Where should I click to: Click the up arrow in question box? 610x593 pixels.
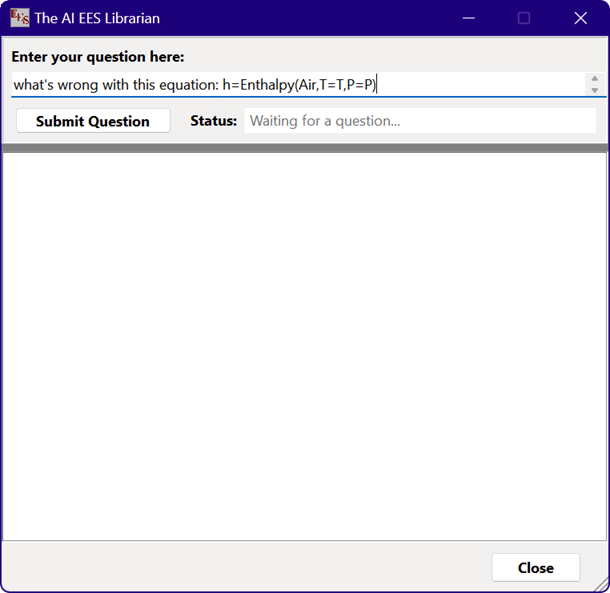coord(595,79)
